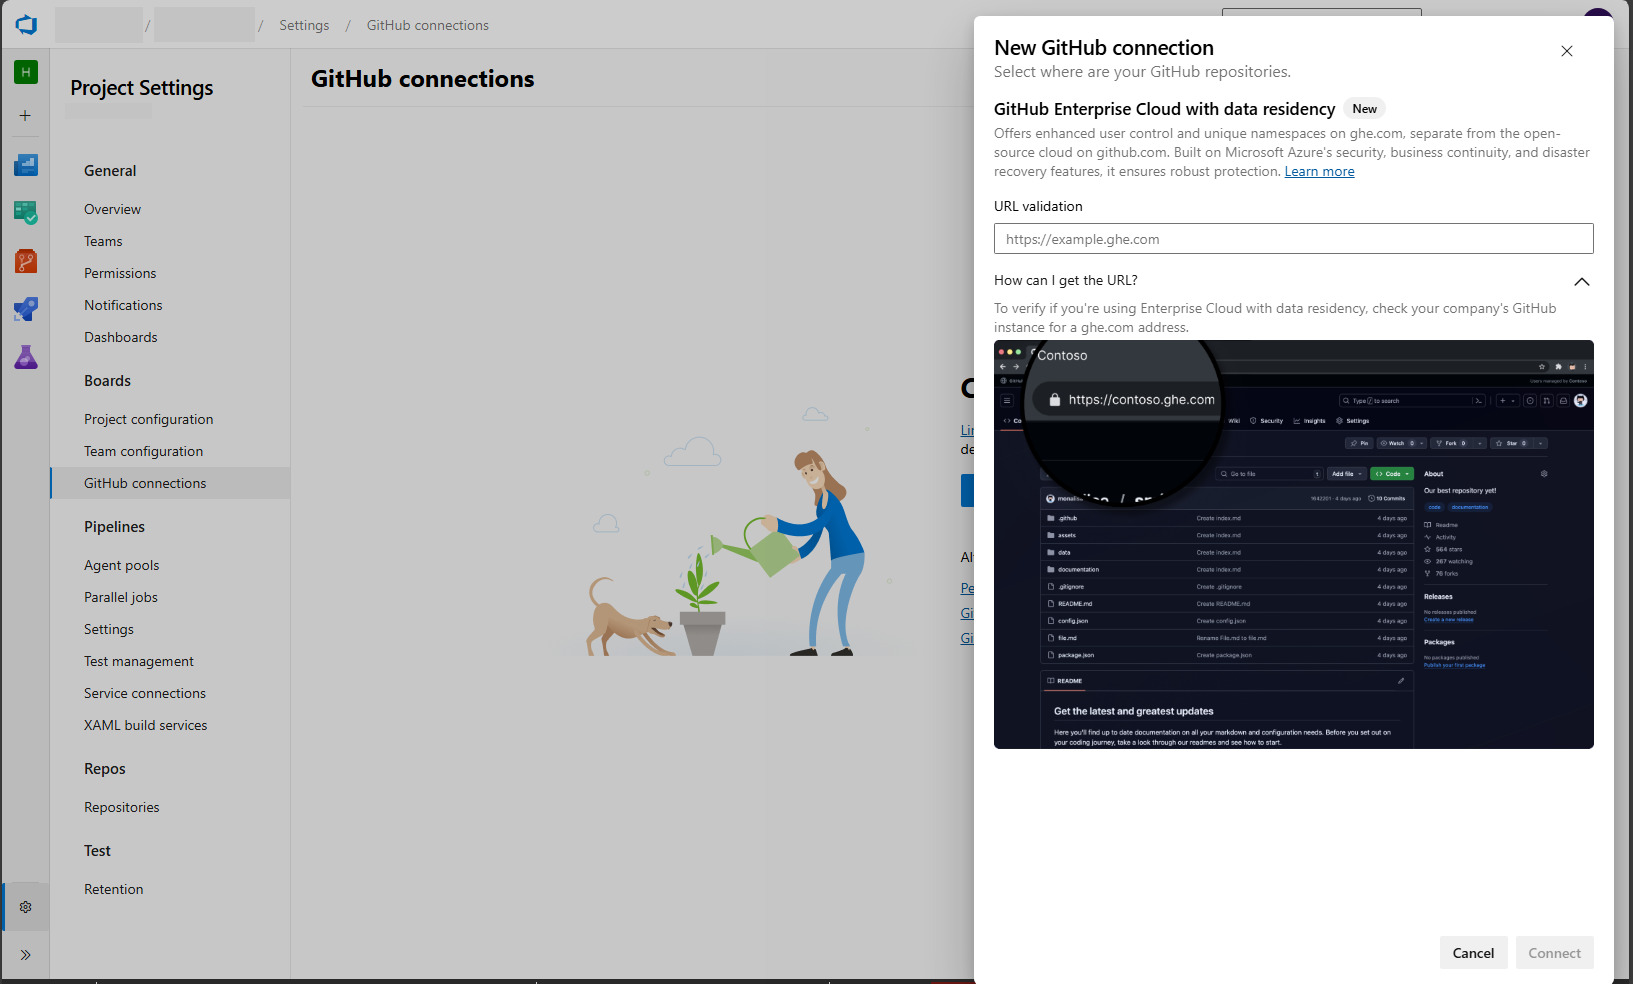Click 'GitHub Enterprise Cloud with data residency' heading
The height and width of the screenshot is (984, 1633).
click(1164, 109)
